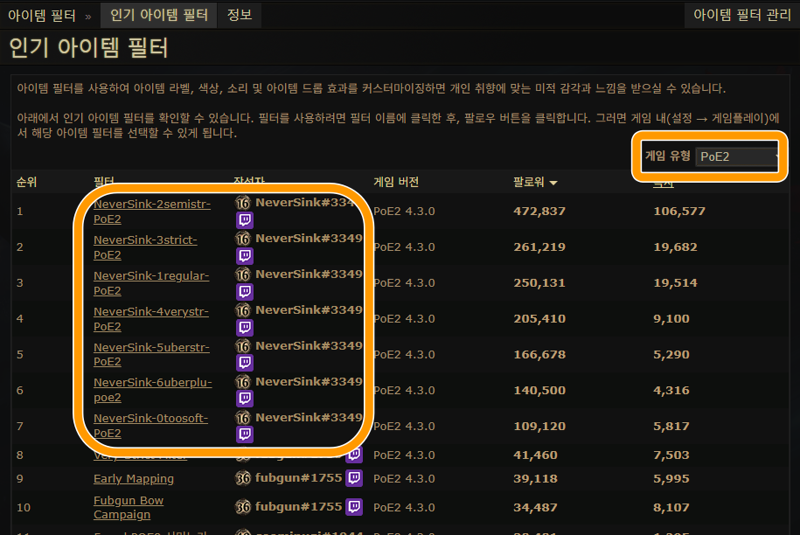This screenshot has width=800, height=535.
Task: Click follower count 140,500
Action: click(x=539, y=390)
